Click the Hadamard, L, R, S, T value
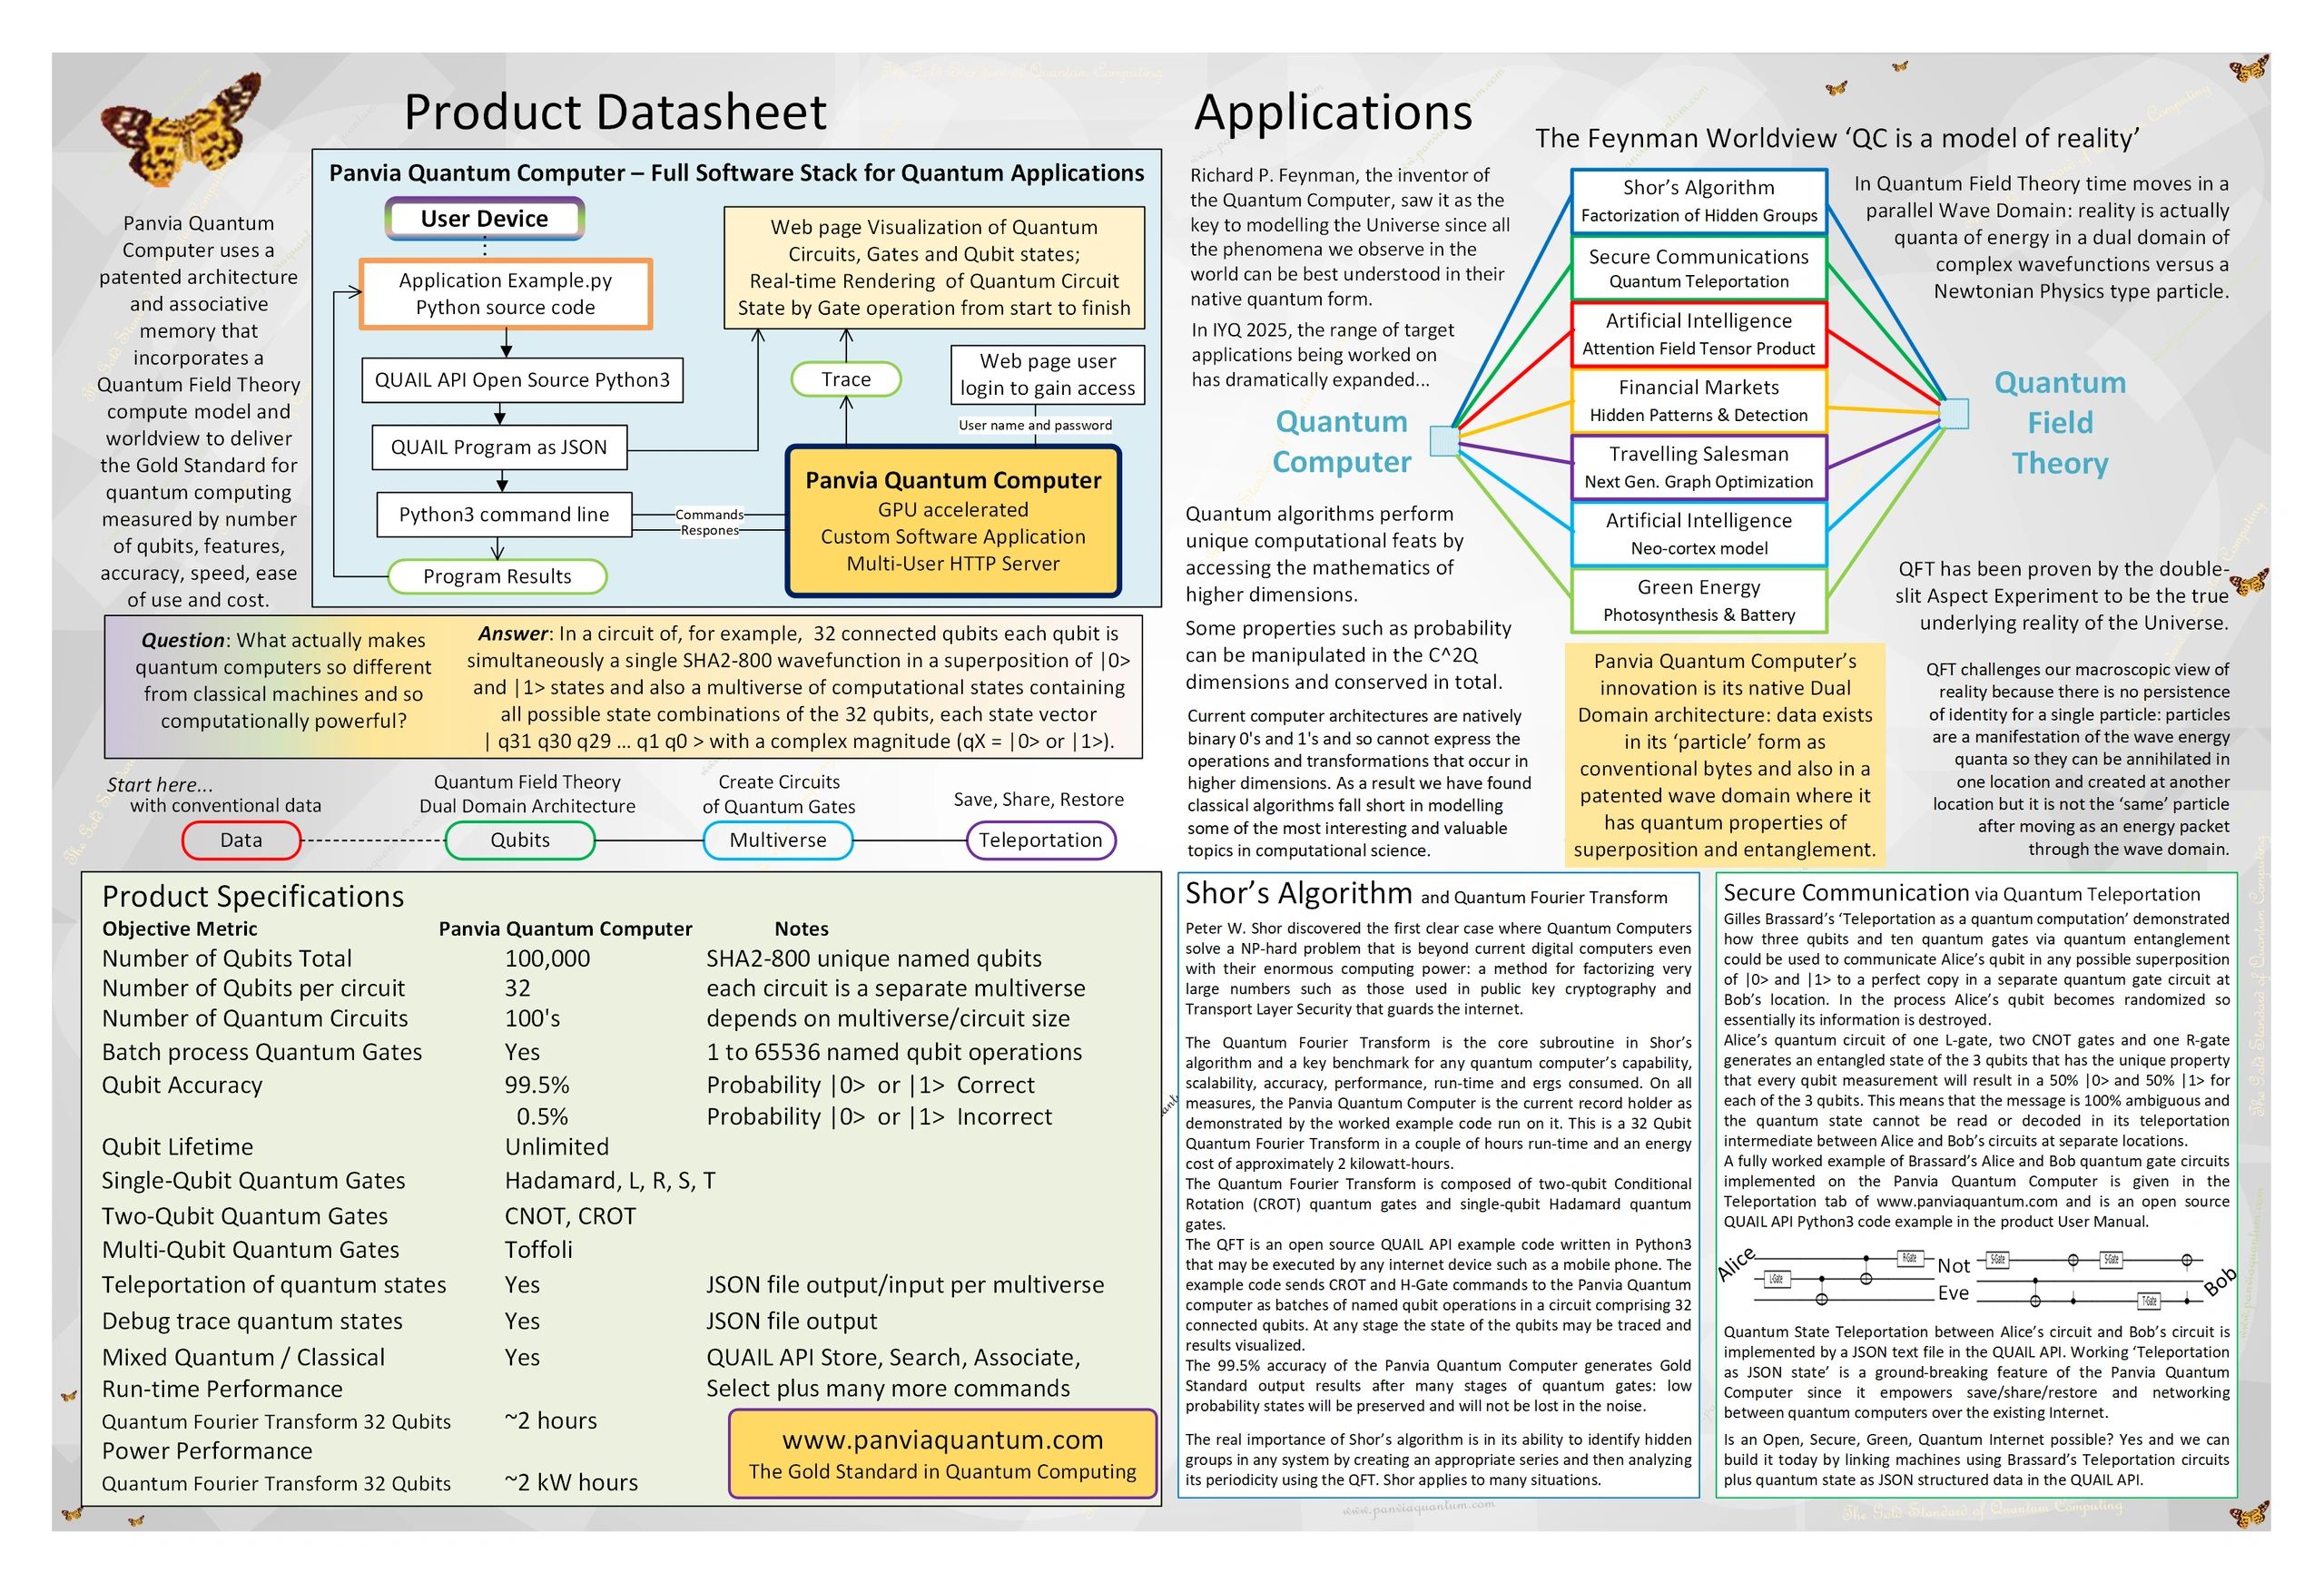This screenshot has height=1582, width=2324. pyautogui.click(x=610, y=1181)
